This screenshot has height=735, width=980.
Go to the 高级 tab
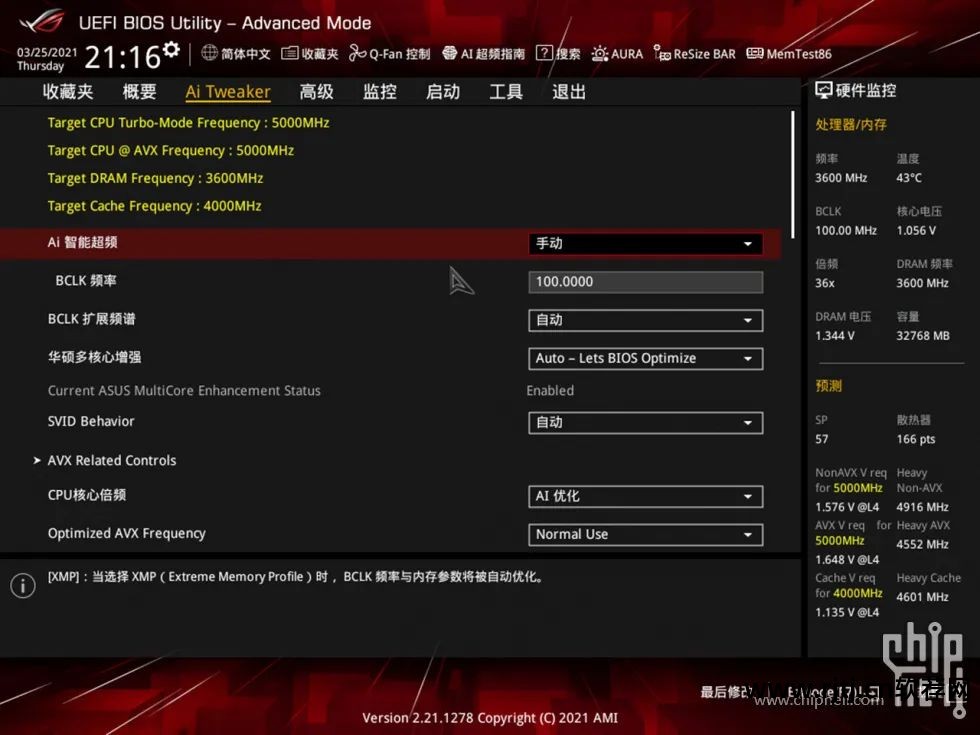click(x=316, y=92)
